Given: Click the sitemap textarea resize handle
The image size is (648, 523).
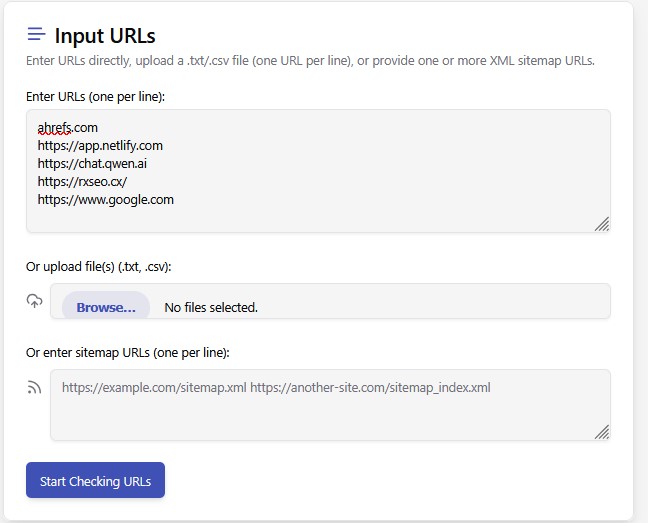Looking at the screenshot, I should click(602, 432).
